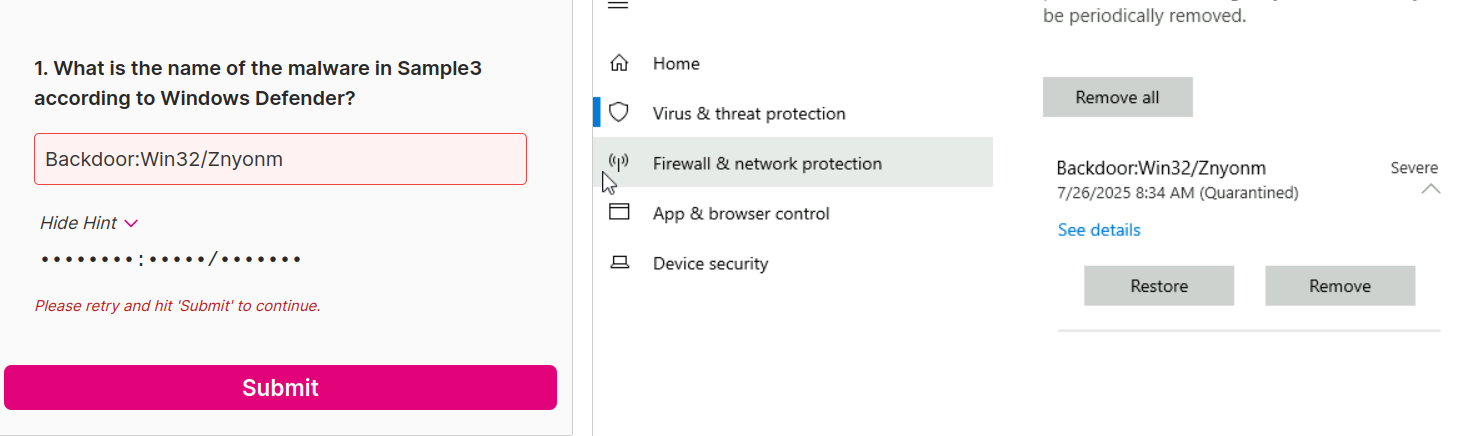Viewport: 1478px width, 436px height.
Task: Click the Remove button for Znyonm threat
Action: click(x=1340, y=286)
